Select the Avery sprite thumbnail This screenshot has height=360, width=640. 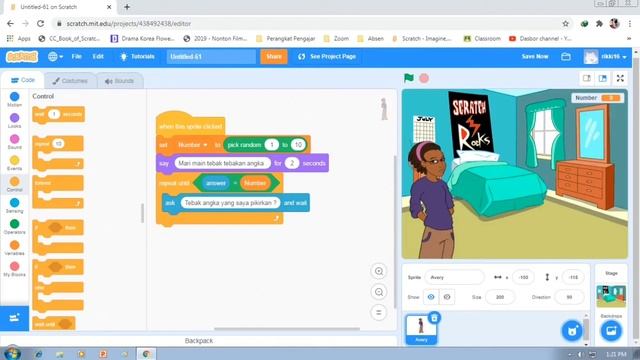click(x=421, y=329)
